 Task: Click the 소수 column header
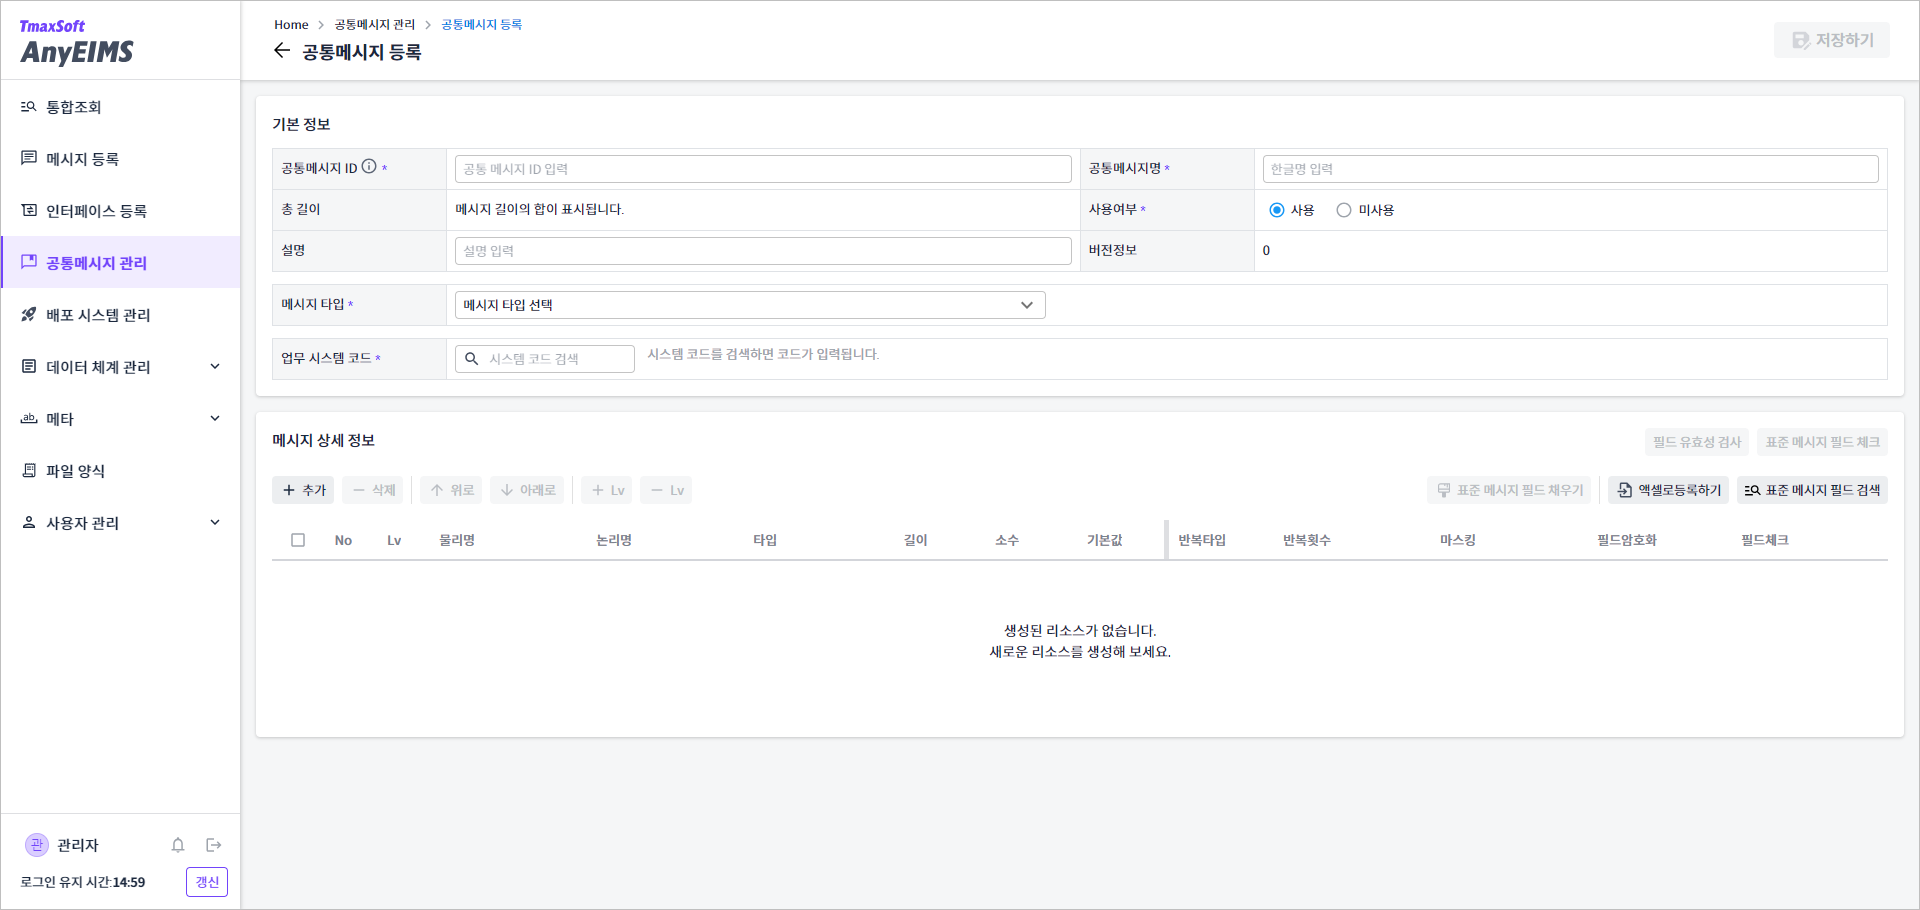coord(1007,540)
